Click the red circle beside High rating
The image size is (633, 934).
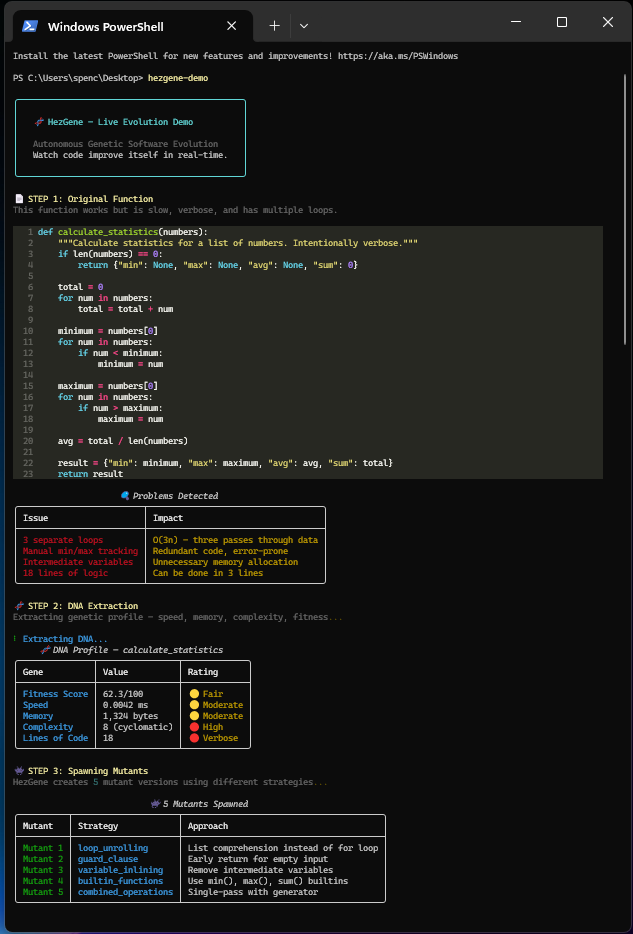tap(194, 727)
